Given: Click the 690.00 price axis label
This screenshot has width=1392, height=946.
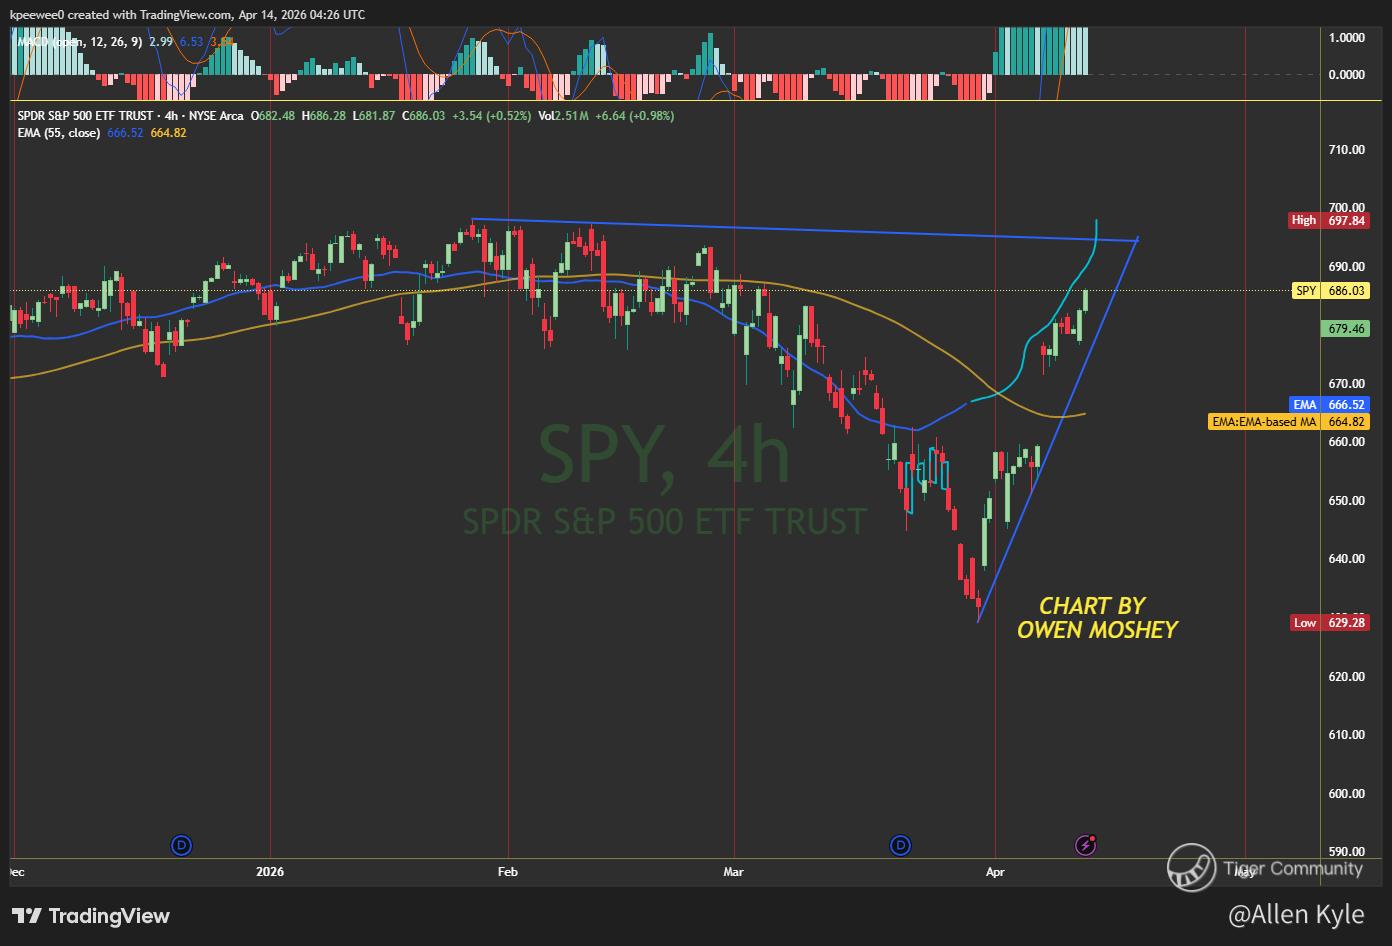Looking at the screenshot, I should tap(1346, 267).
